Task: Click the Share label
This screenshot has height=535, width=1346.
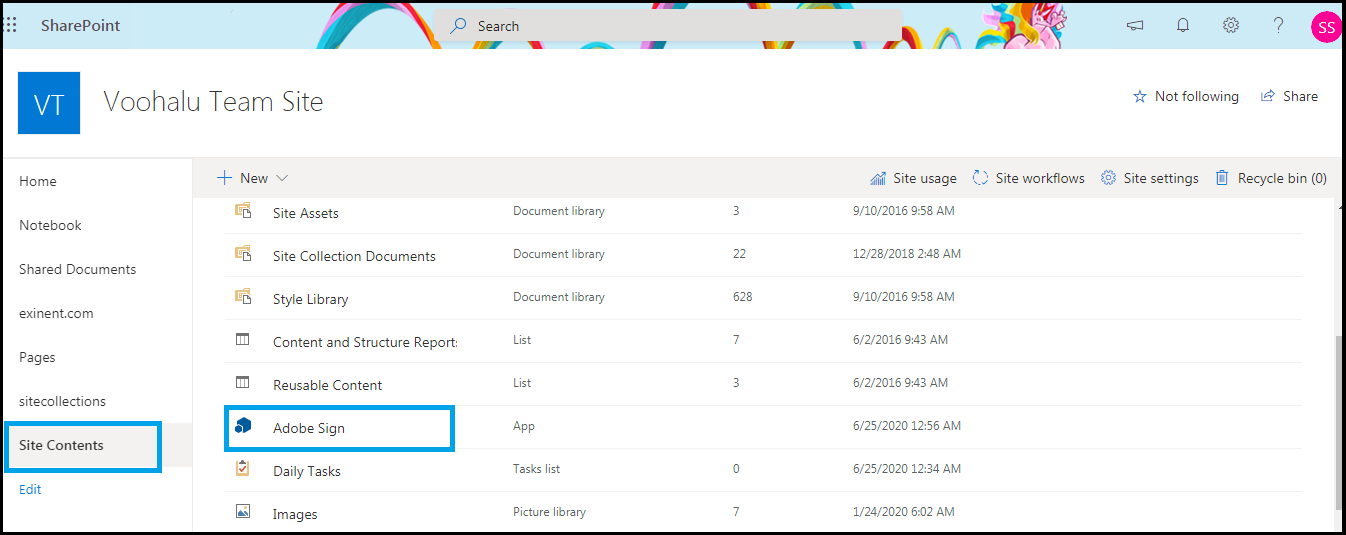Action: (x=1300, y=96)
